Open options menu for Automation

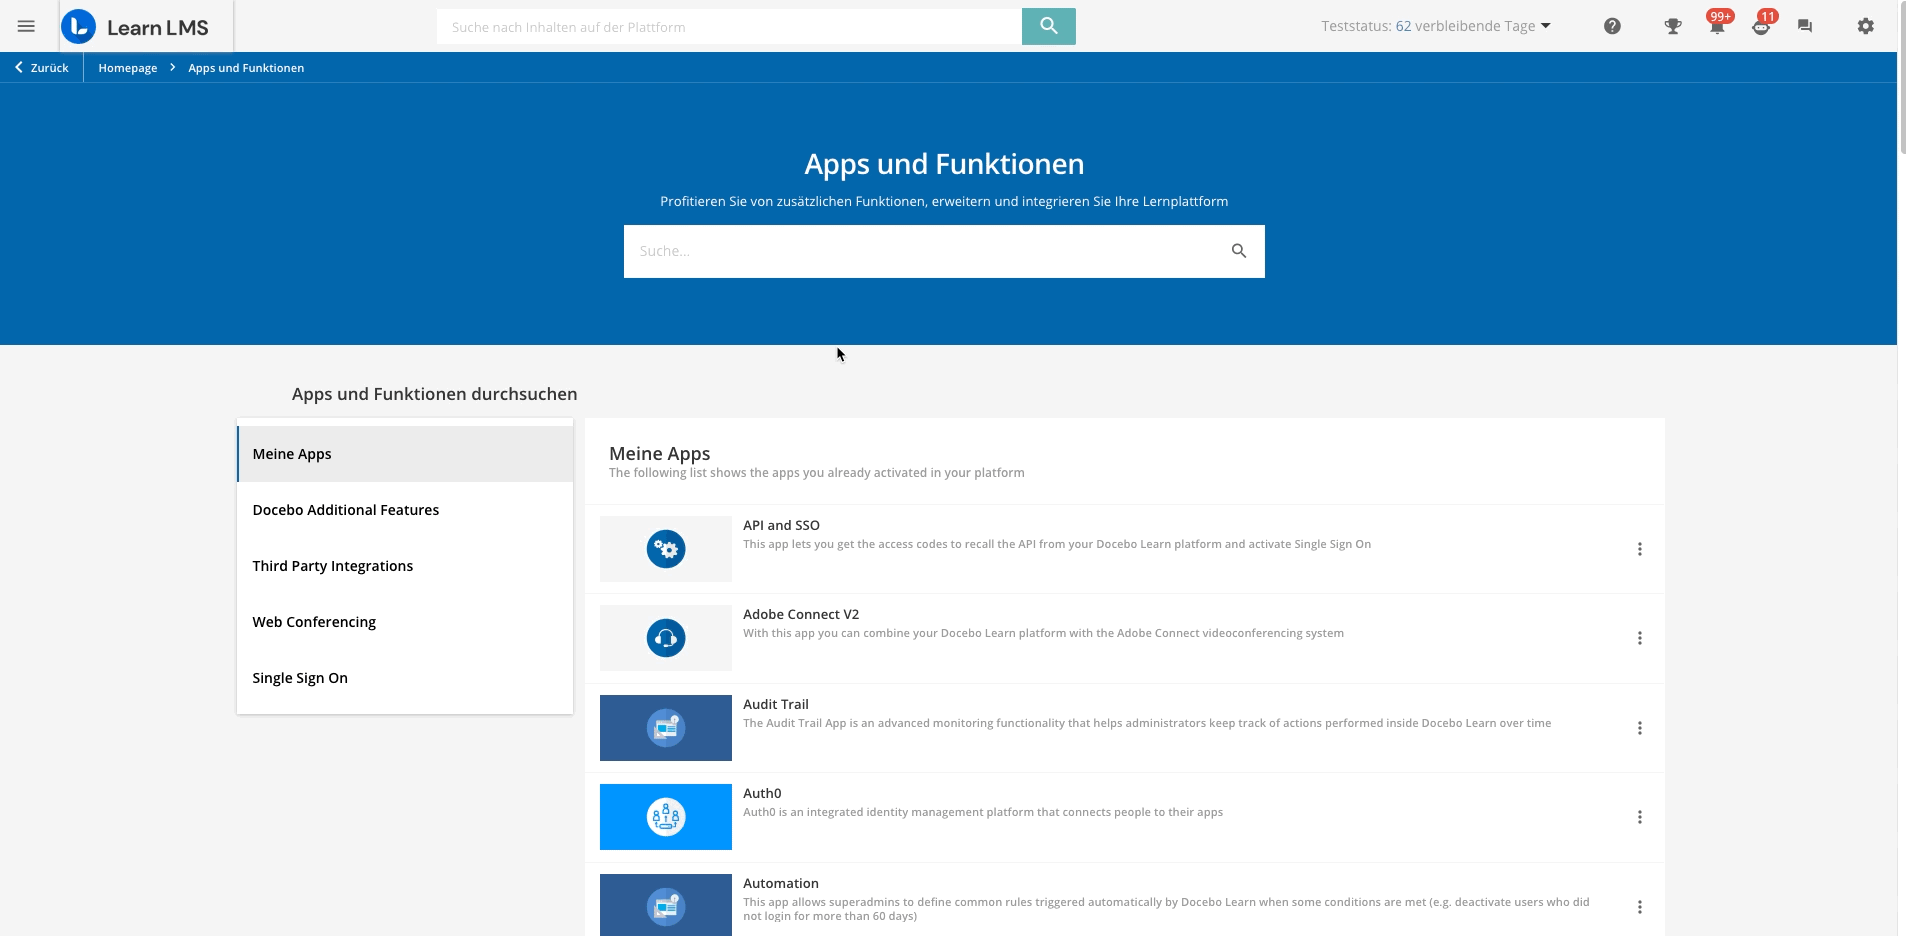[1639, 907]
